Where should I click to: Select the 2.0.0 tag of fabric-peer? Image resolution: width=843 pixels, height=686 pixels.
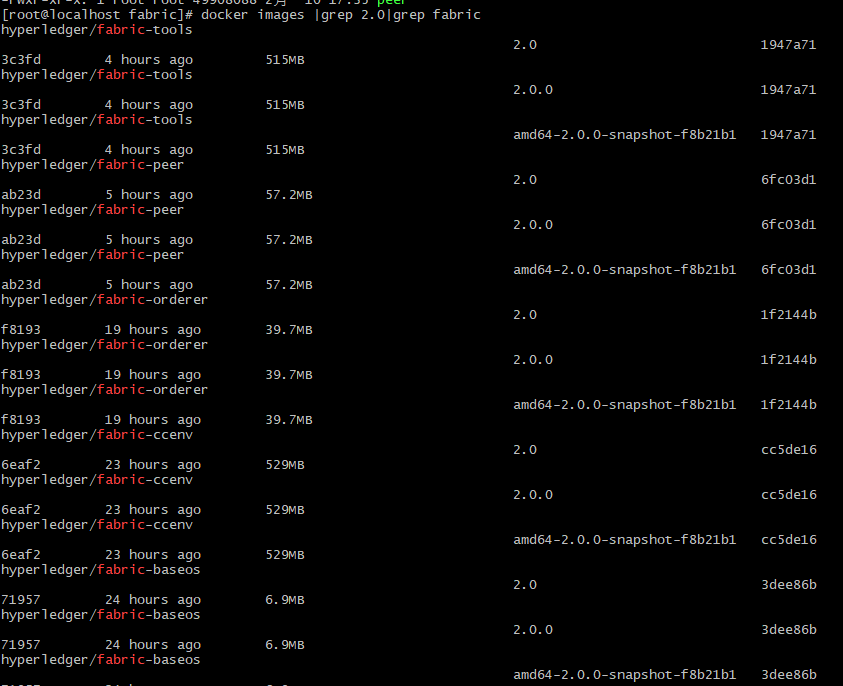tap(533, 225)
